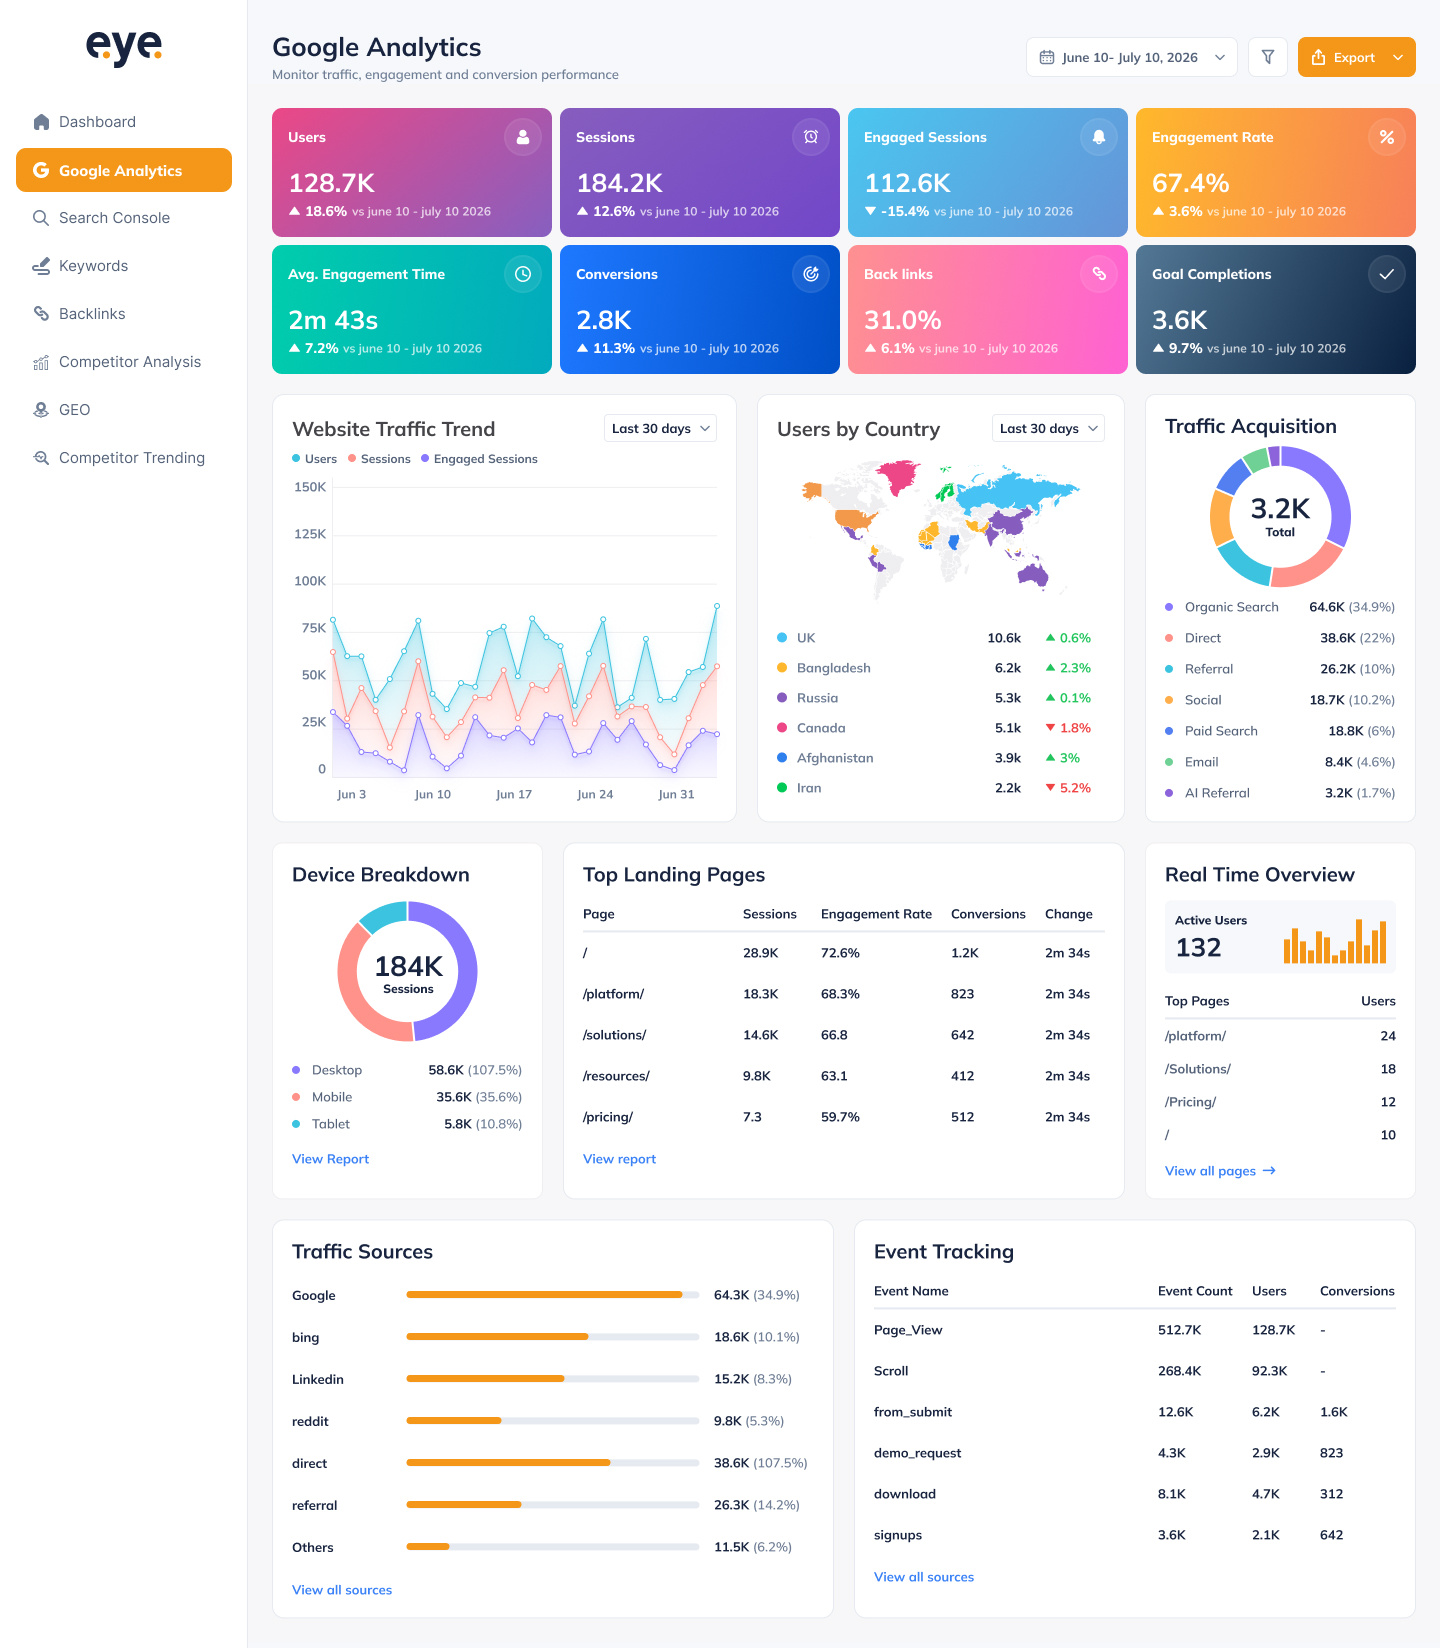Click View all sources under Traffic Sources
1440x1648 pixels.
pyautogui.click(x=342, y=1590)
